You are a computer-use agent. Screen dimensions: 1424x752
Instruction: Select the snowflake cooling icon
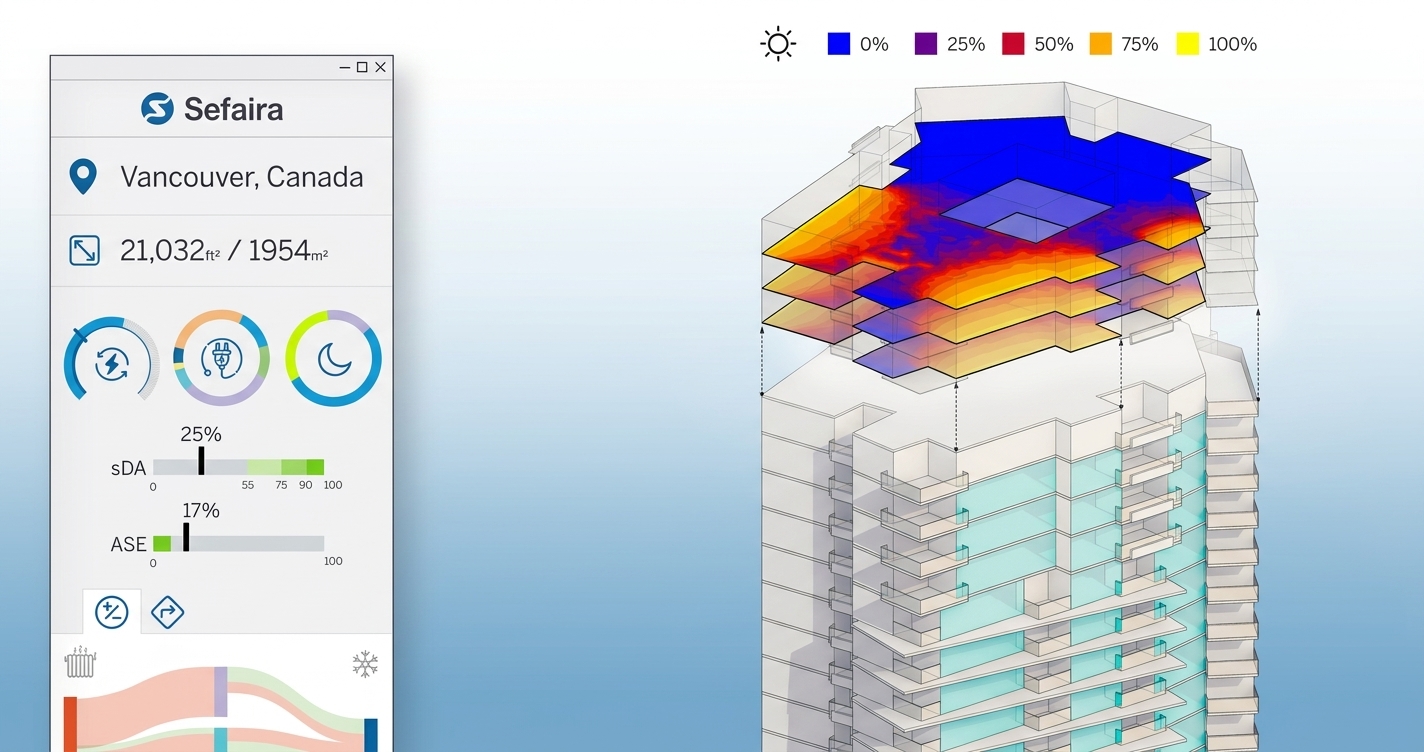(366, 663)
